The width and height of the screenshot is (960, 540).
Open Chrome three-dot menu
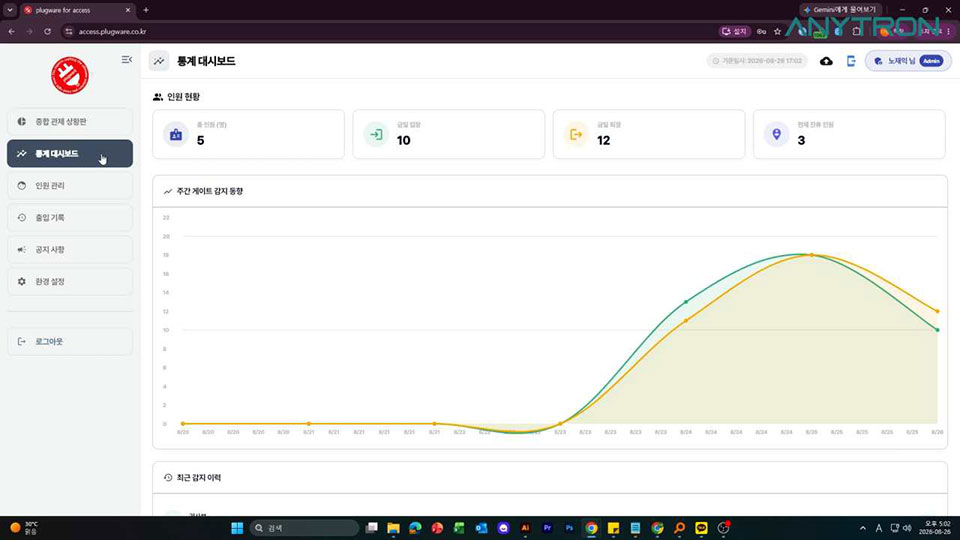[948, 31]
